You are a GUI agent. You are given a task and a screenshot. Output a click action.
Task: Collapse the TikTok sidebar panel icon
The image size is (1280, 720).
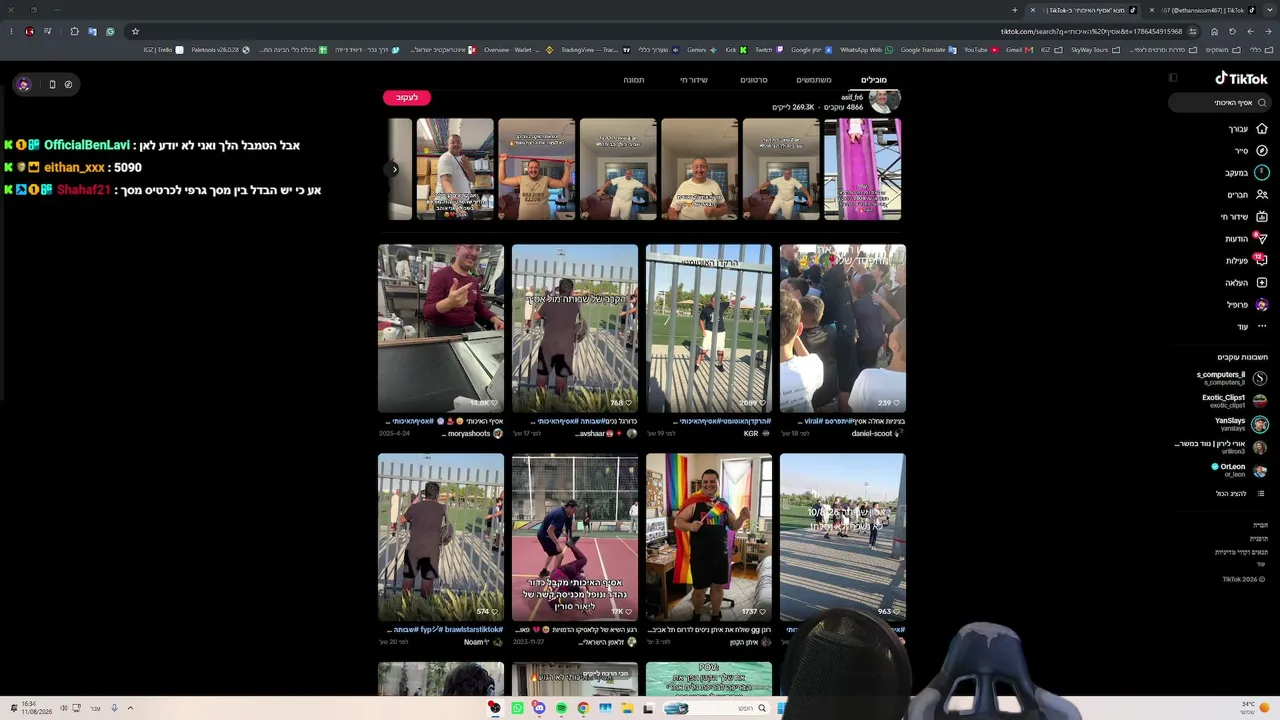tap(1173, 78)
